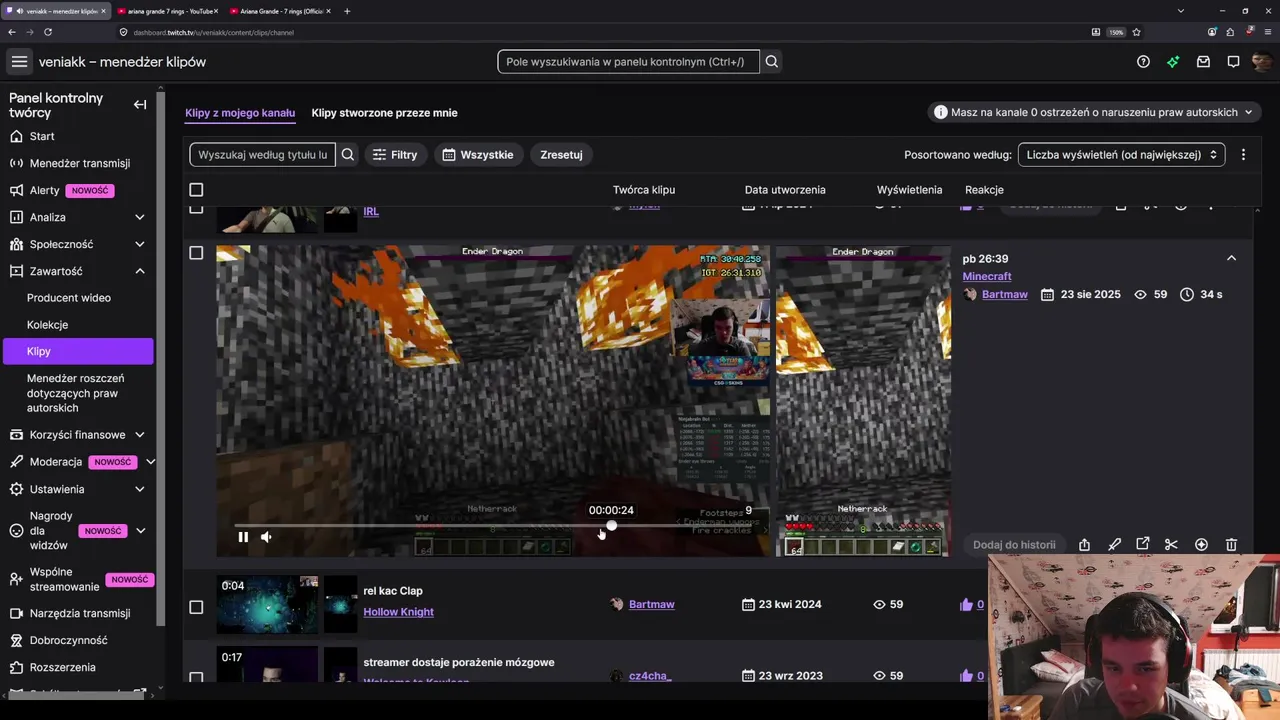Open the rel kac Clap clip thumbnail
The width and height of the screenshot is (1280, 720).
tap(267, 604)
